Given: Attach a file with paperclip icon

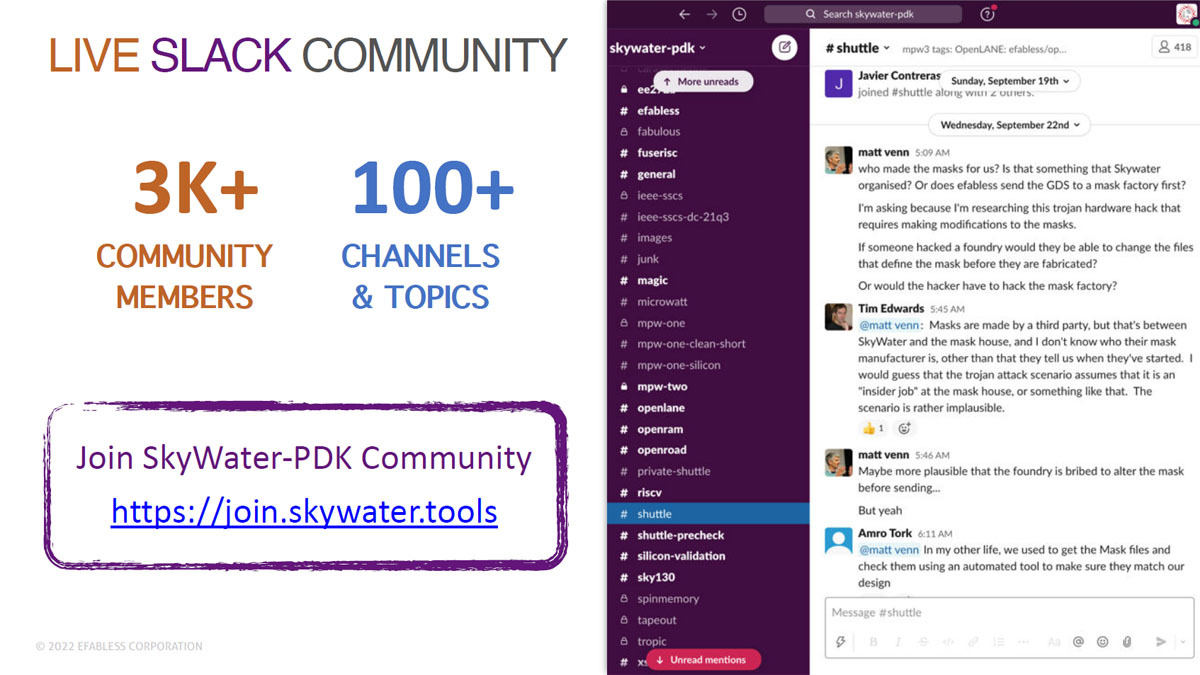Looking at the screenshot, I should tap(1127, 641).
